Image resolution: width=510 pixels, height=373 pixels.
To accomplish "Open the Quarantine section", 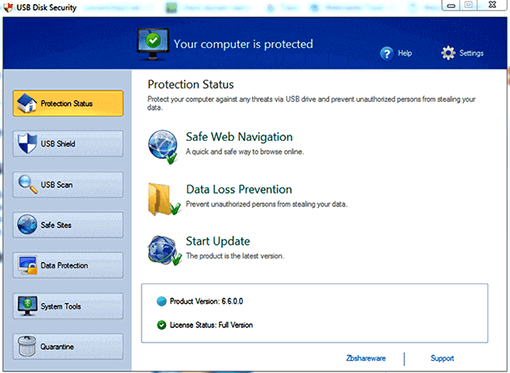I will pyautogui.click(x=68, y=346).
